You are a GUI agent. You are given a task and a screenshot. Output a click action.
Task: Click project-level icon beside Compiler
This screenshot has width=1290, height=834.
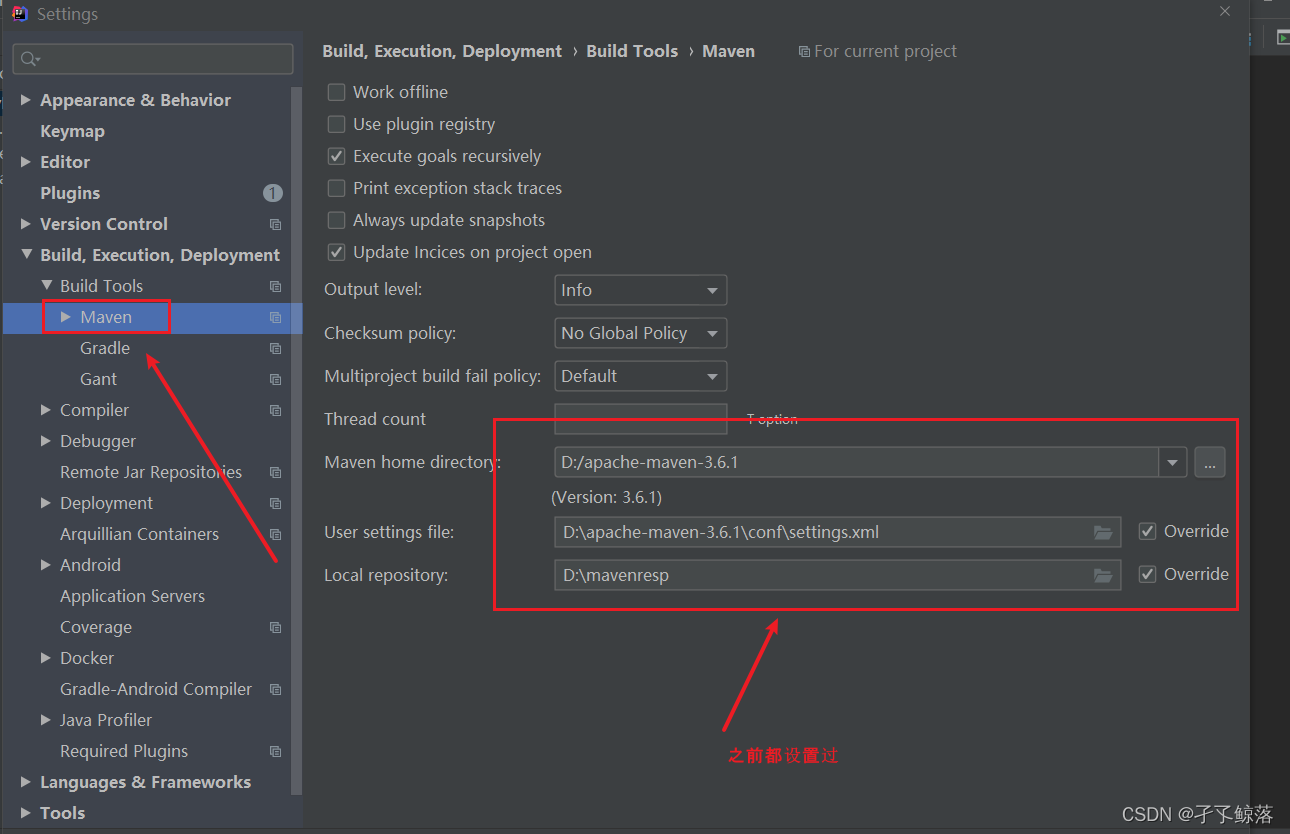(x=276, y=410)
